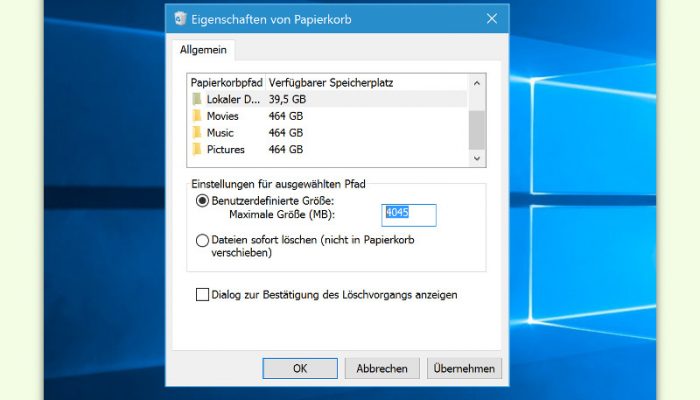The height and width of the screenshot is (400, 700).
Task: Click 464 GB value in Music row
Action: click(x=286, y=133)
